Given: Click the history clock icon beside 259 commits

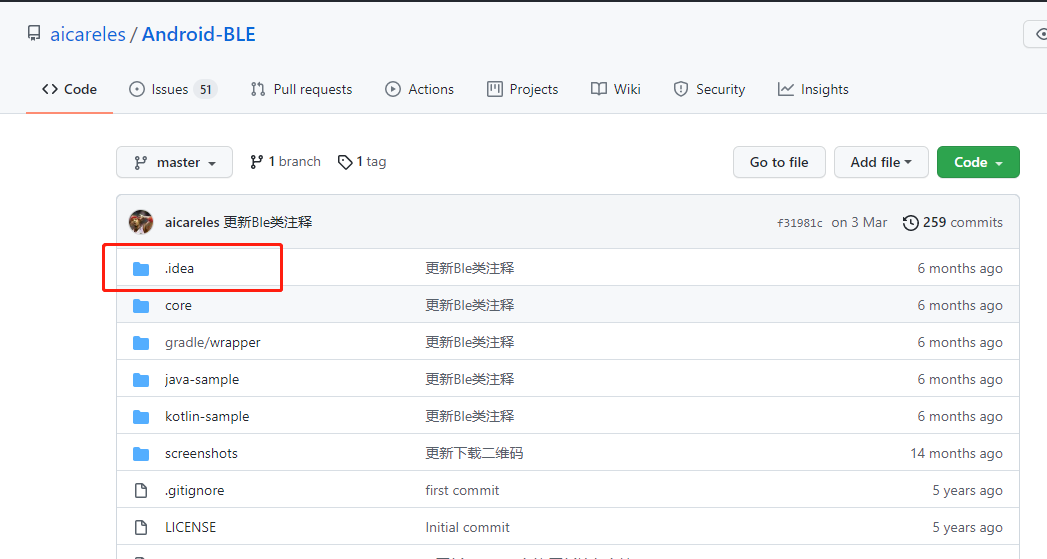Looking at the screenshot, I should tap(910, 222).
